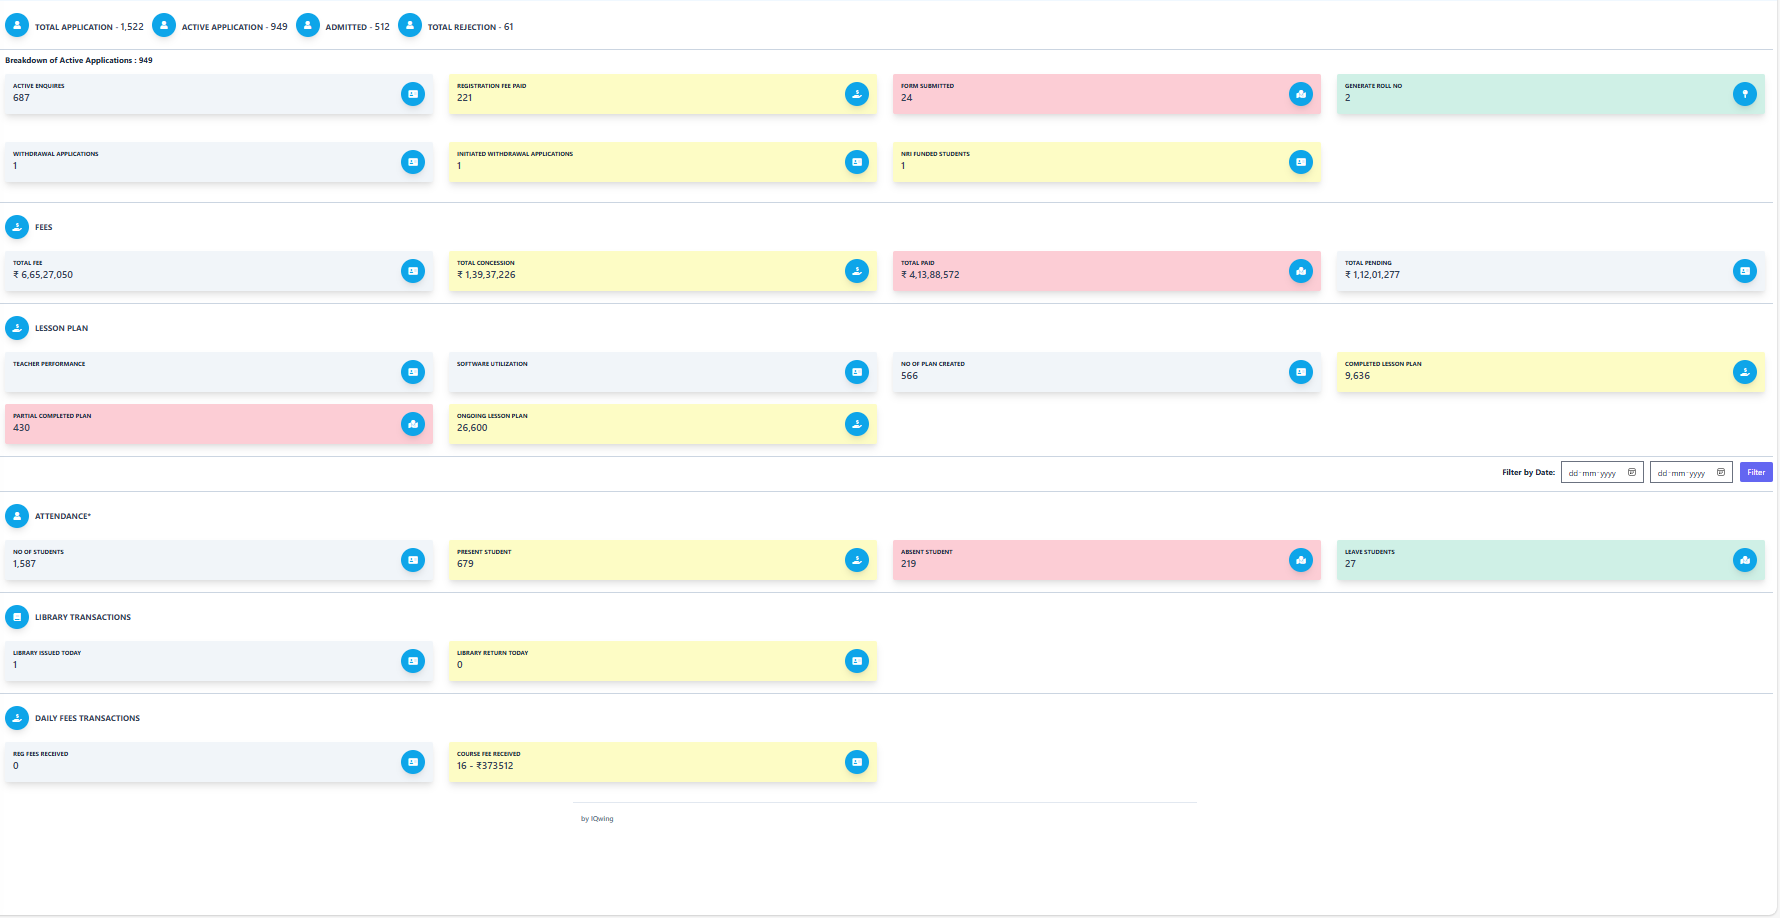Click the Registration Fee Paid card icon
The height and width of the screenshot is (918, 1780).
pyautogui.click(x=857, y=94)
